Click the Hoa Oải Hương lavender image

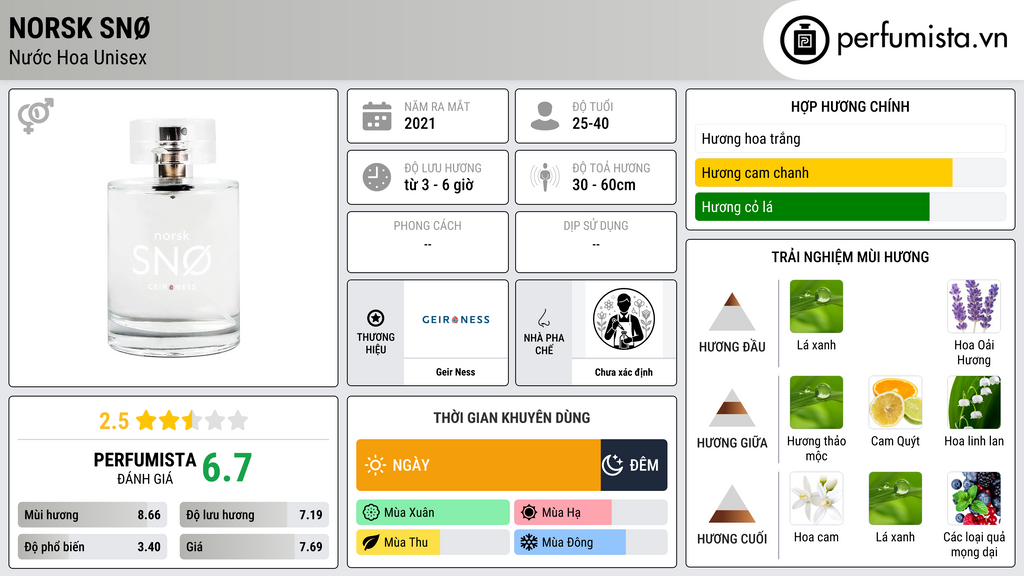pos(974,306)
